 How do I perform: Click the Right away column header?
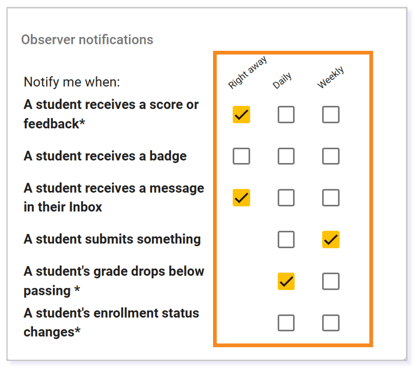click(x=247, y=72)
